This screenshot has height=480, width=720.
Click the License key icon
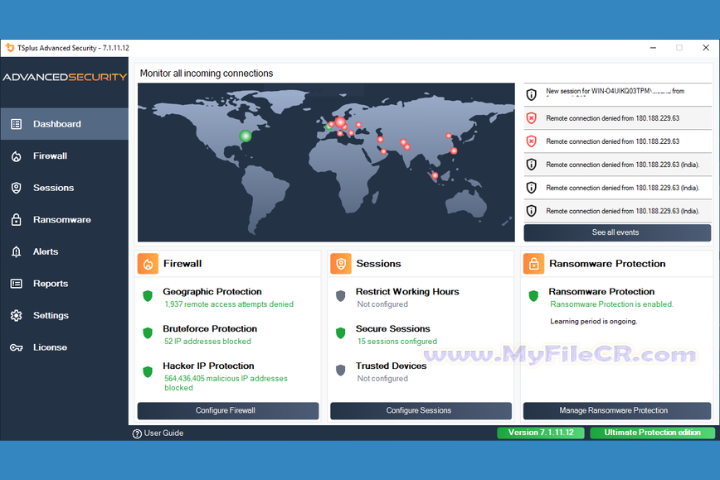16,348
